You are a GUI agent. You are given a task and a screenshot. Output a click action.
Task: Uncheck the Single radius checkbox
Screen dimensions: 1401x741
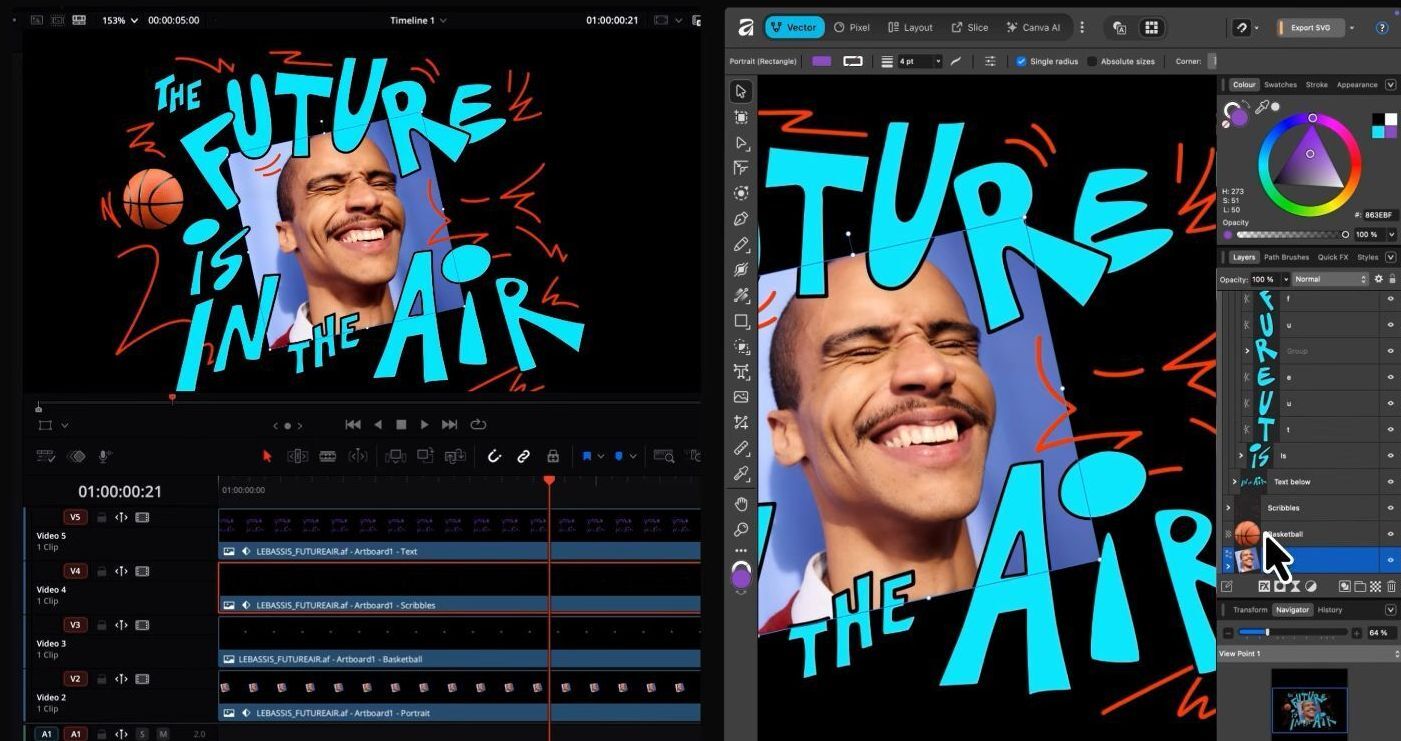point(1021,61)
